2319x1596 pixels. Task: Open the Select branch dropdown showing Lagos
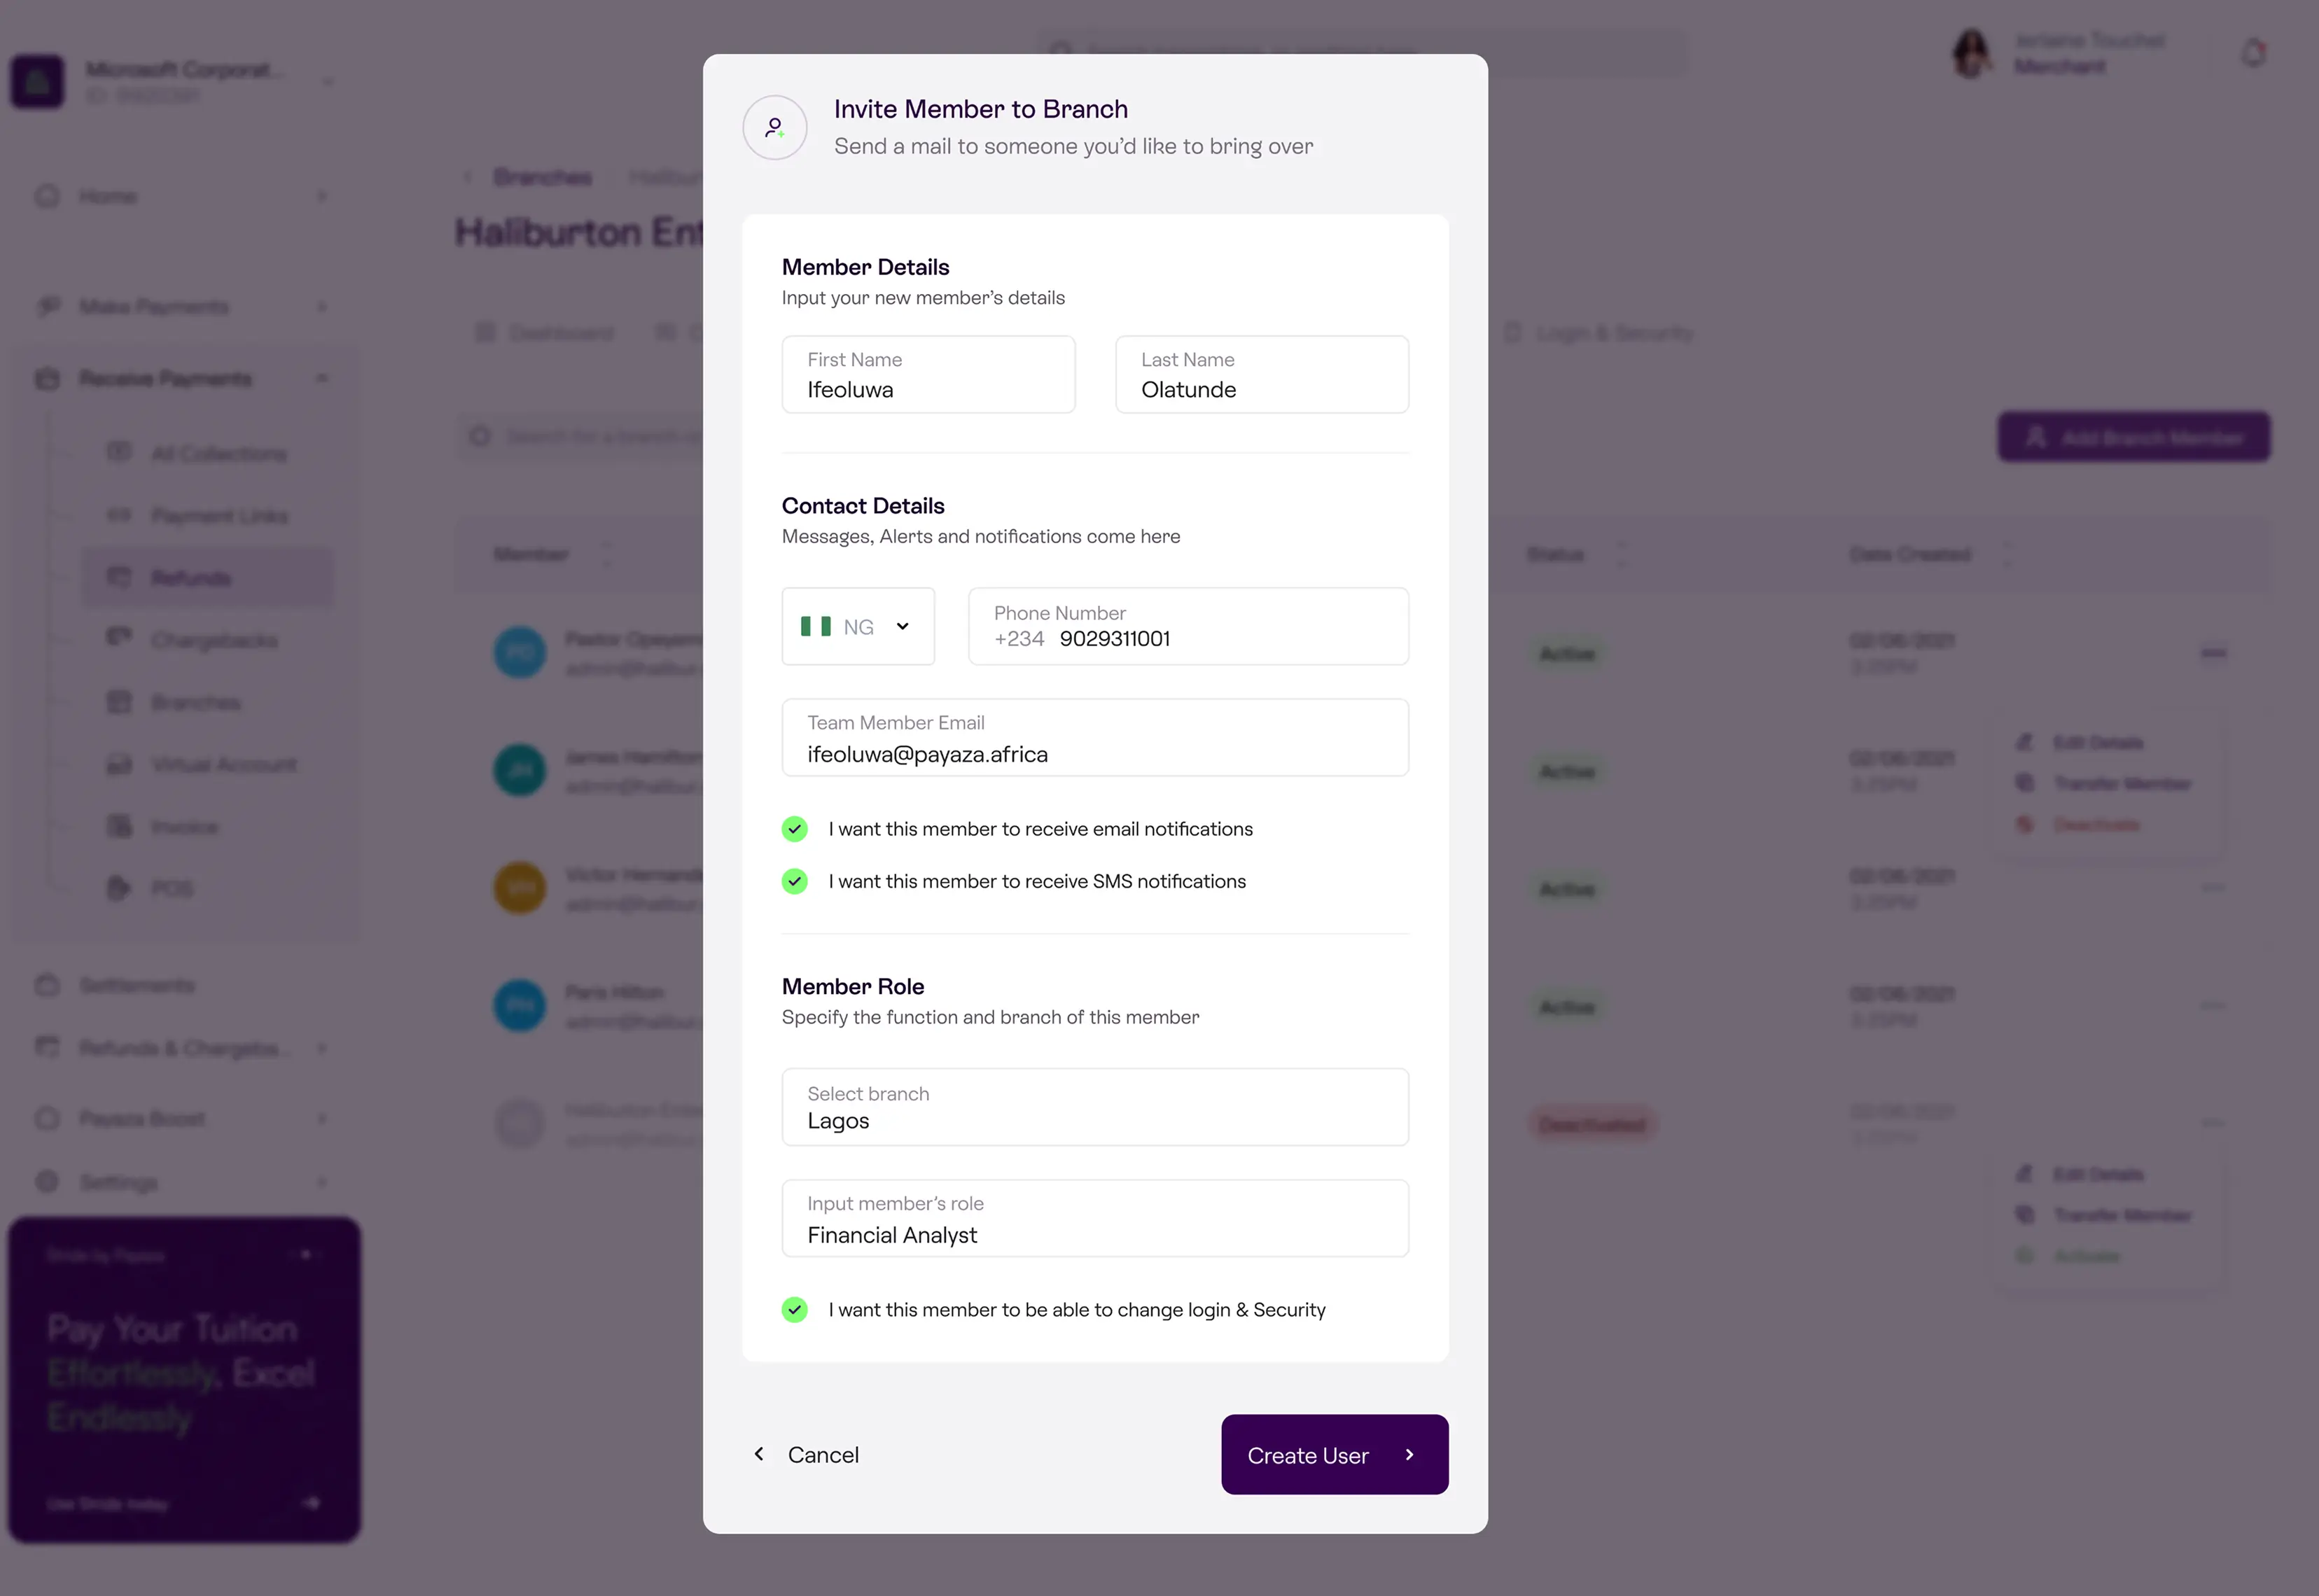click(1095, 1107)
